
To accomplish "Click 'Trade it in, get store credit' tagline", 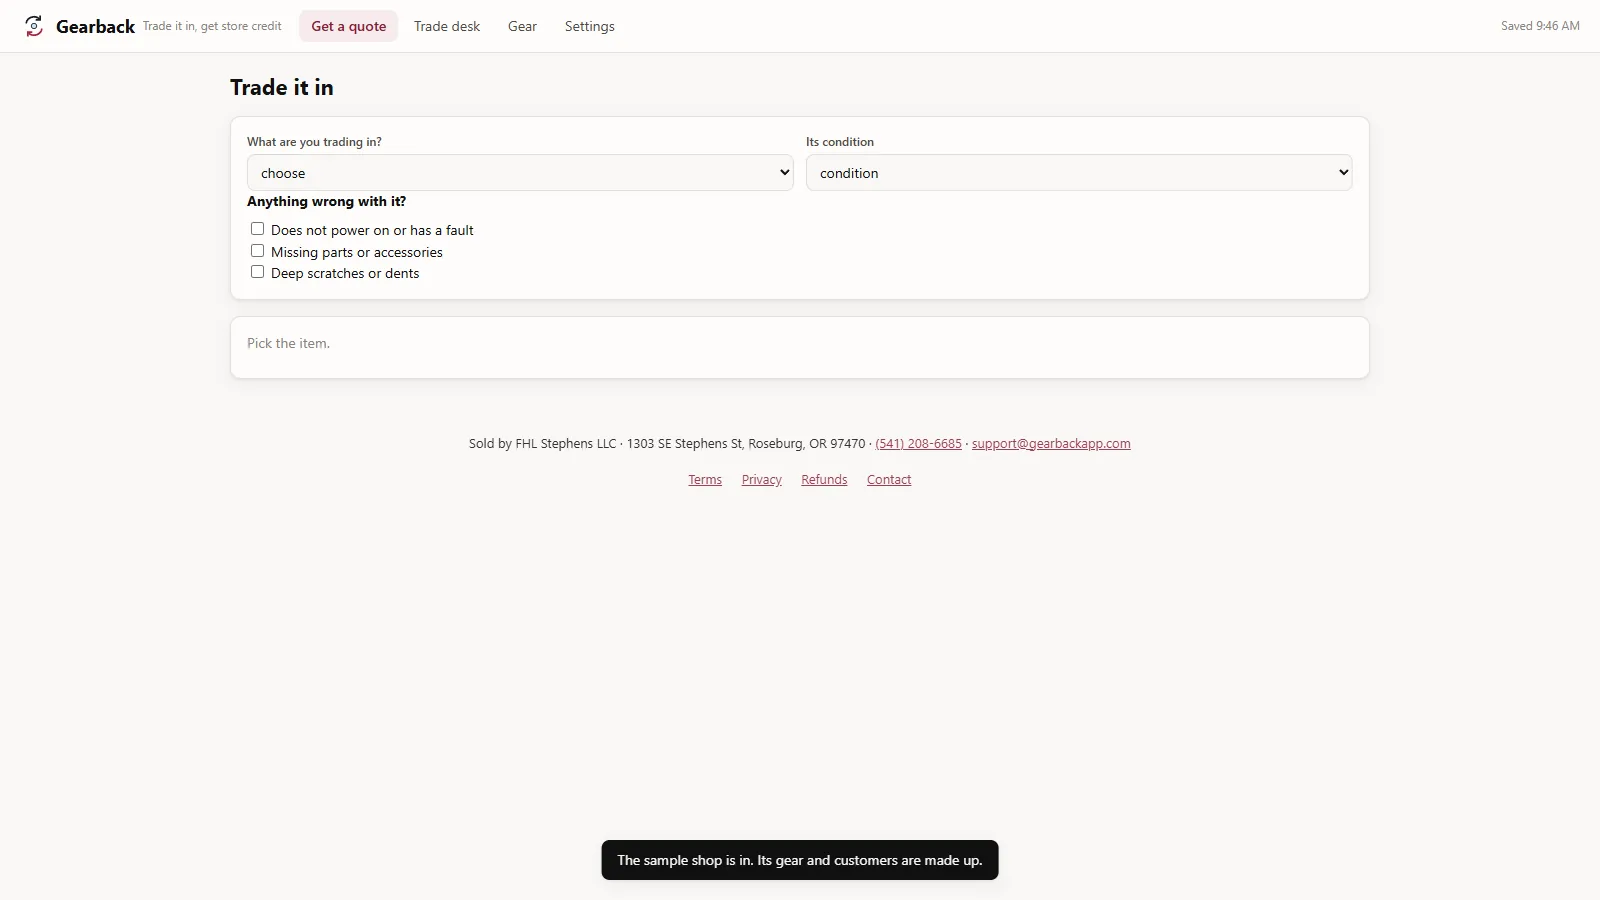I will 212,26.
